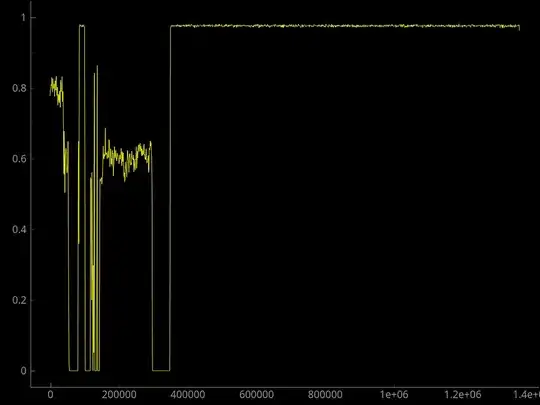Click the y-axis label 0.6
Viewport: 540px width, 405px height.
pyautogui.click(x=19, y=159)
